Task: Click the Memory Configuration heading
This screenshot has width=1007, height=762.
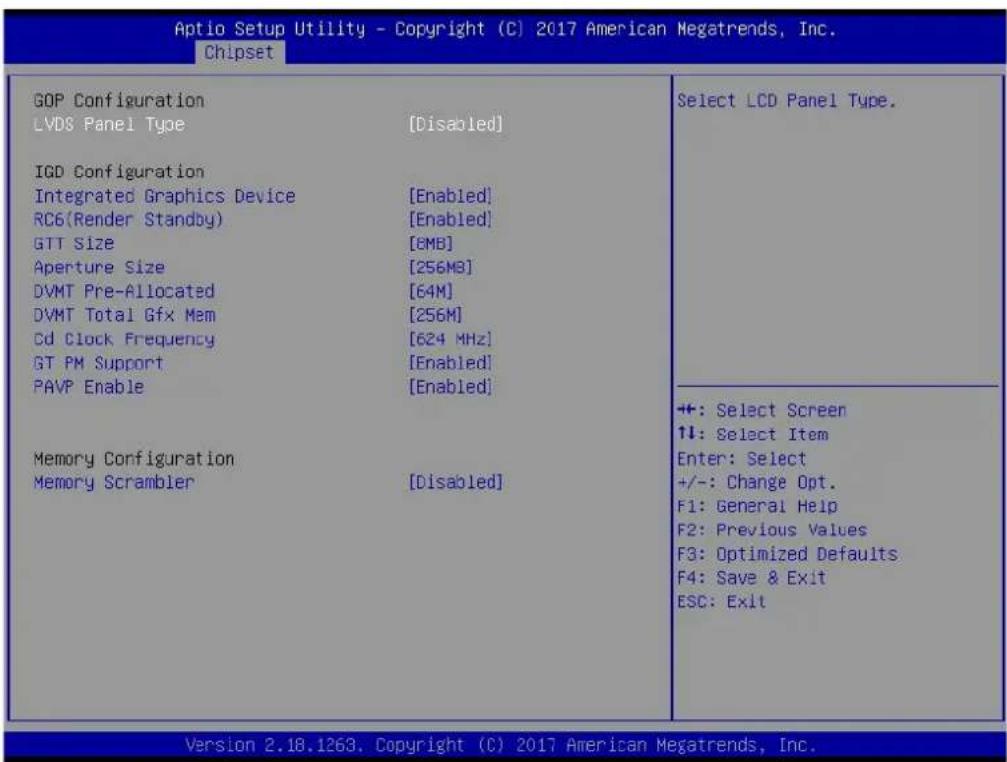Action: click(x=134, y=459)
